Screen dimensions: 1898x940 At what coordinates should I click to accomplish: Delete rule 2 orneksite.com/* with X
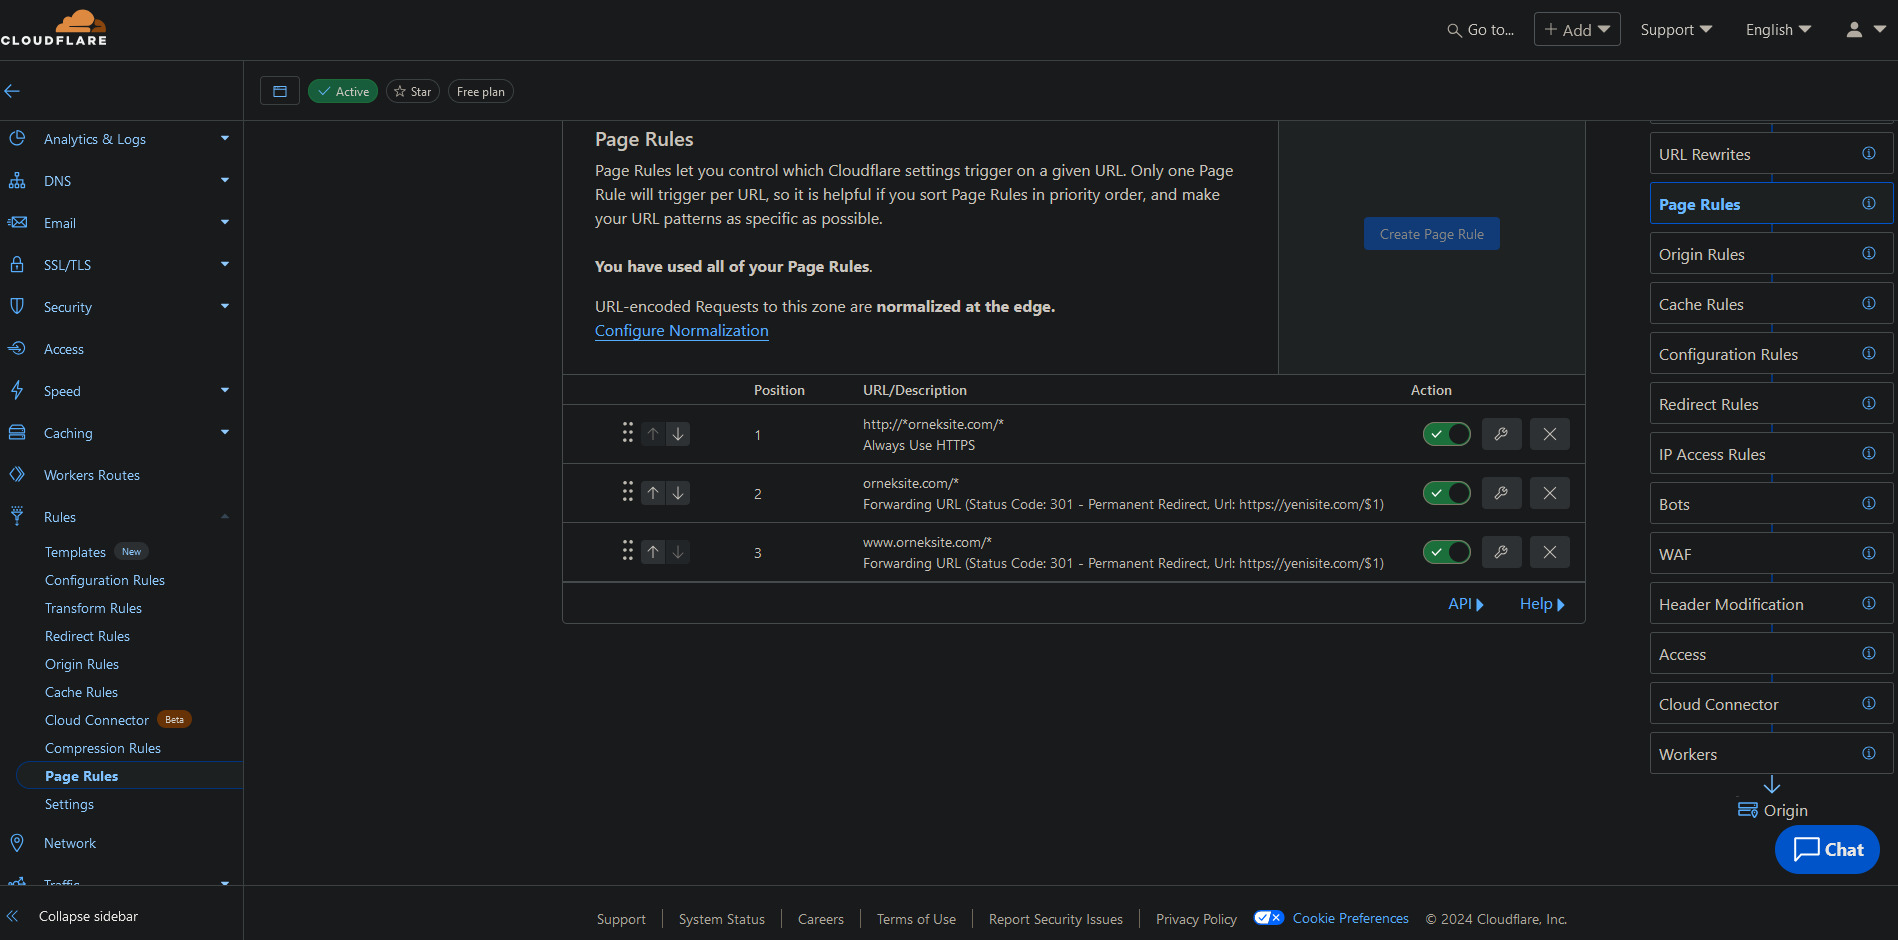(1549, 493)
